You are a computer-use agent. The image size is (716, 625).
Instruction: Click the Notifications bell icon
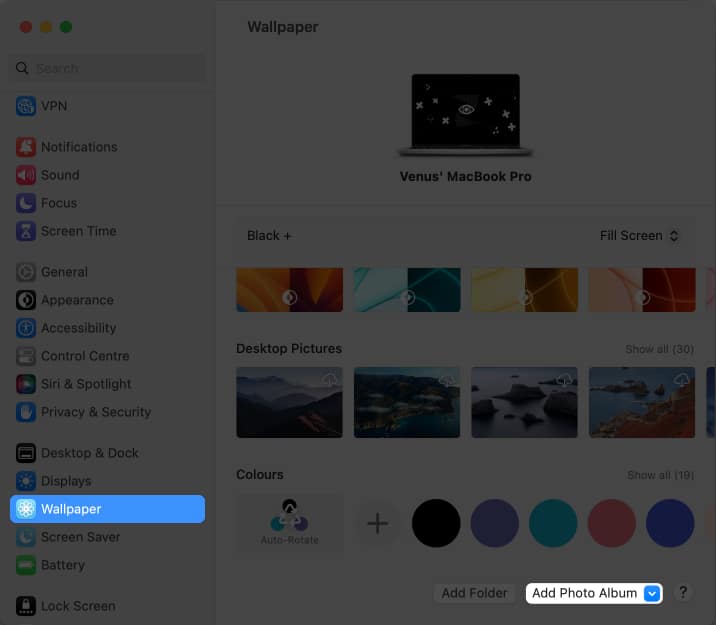26,147
